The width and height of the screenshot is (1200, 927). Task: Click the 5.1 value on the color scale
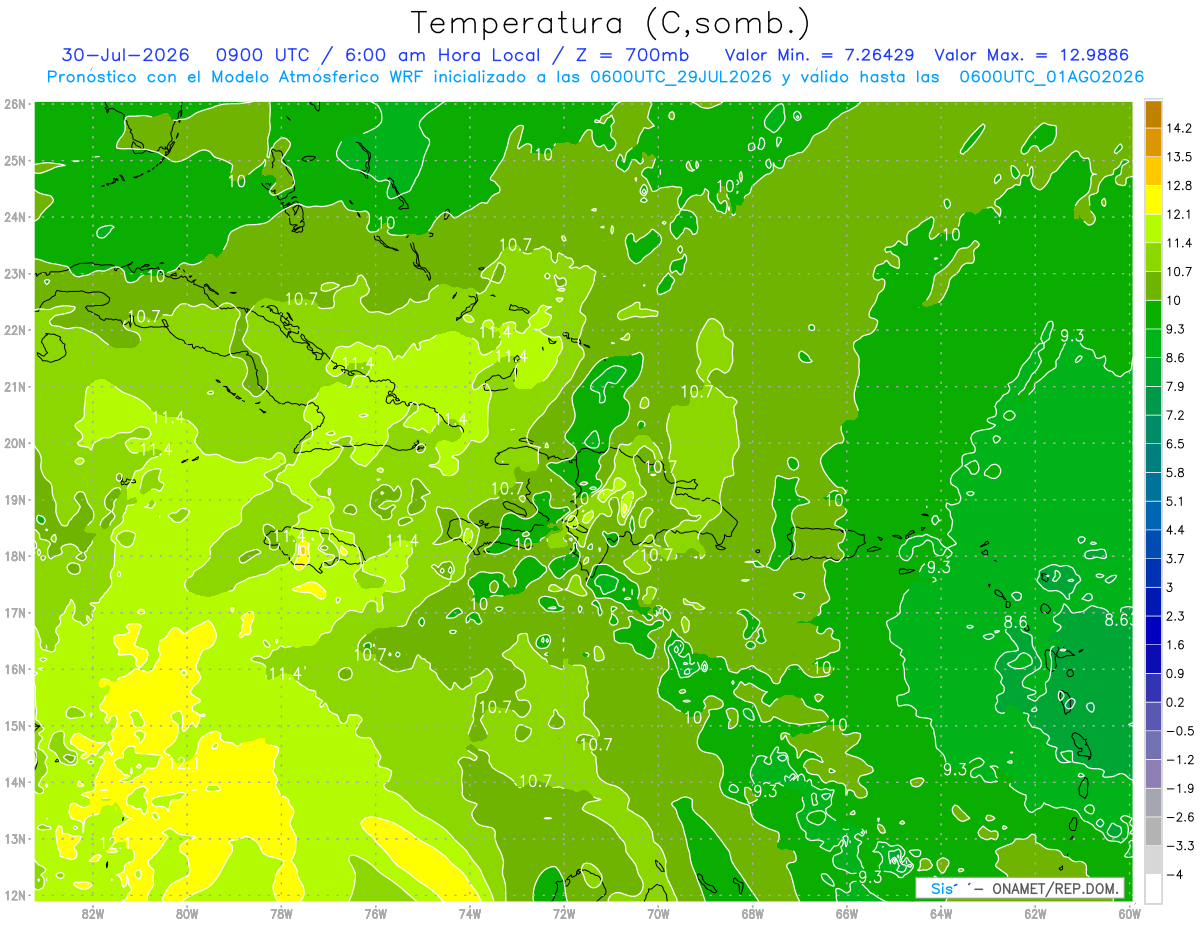(x=1175, y=501)
